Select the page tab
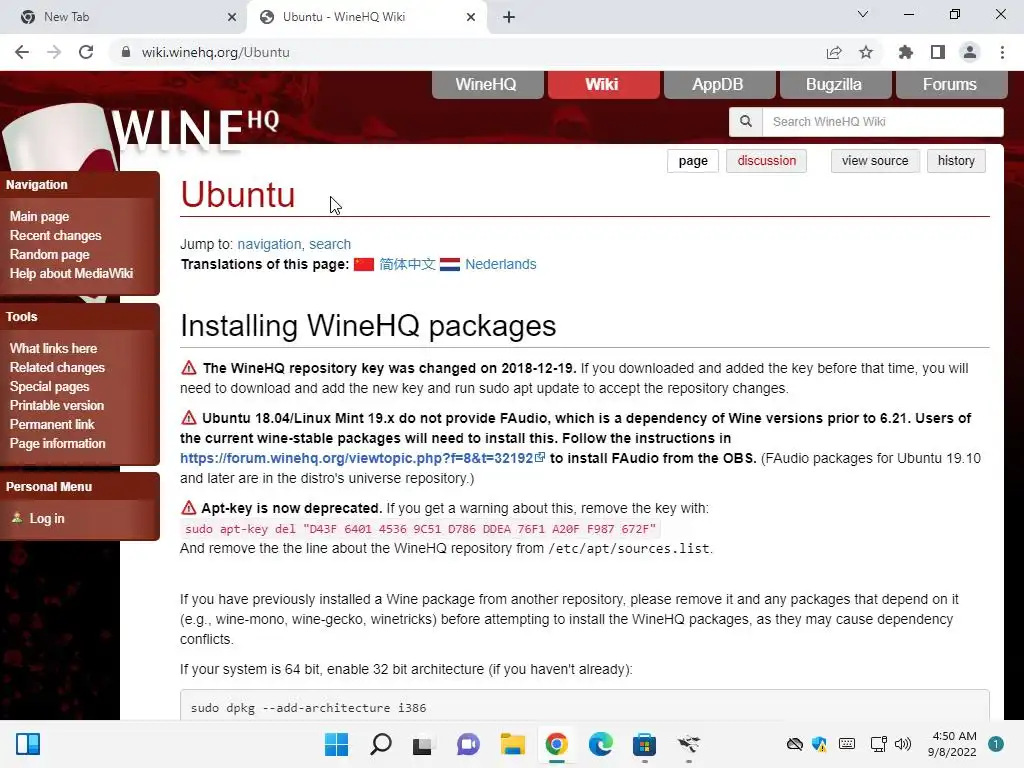Image resolution: width=1024 pixels, height=768 pixels. coord(693,161)
